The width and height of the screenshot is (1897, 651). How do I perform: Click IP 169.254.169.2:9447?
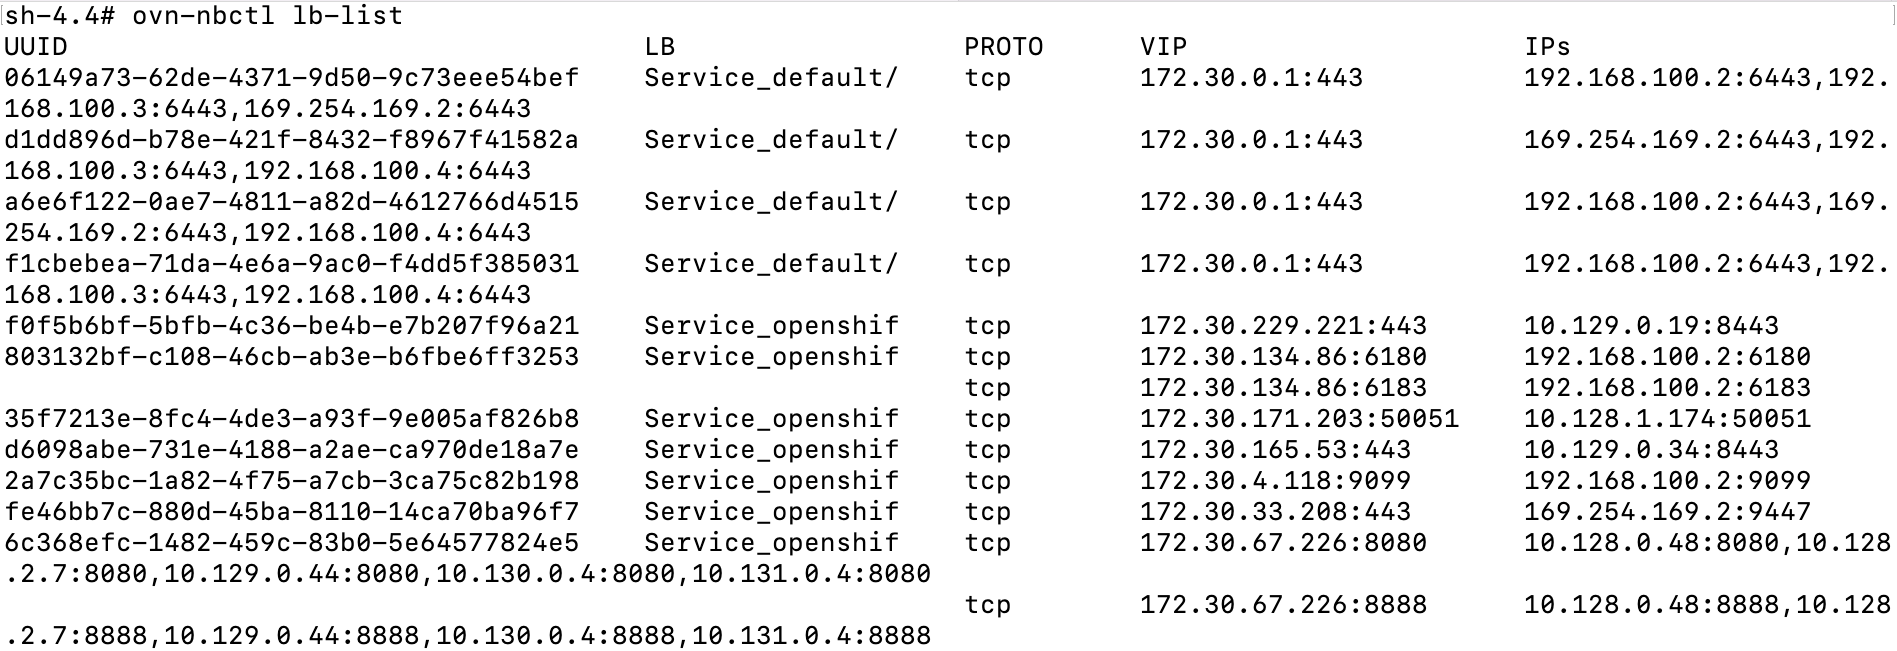[x=1668, y=512]
